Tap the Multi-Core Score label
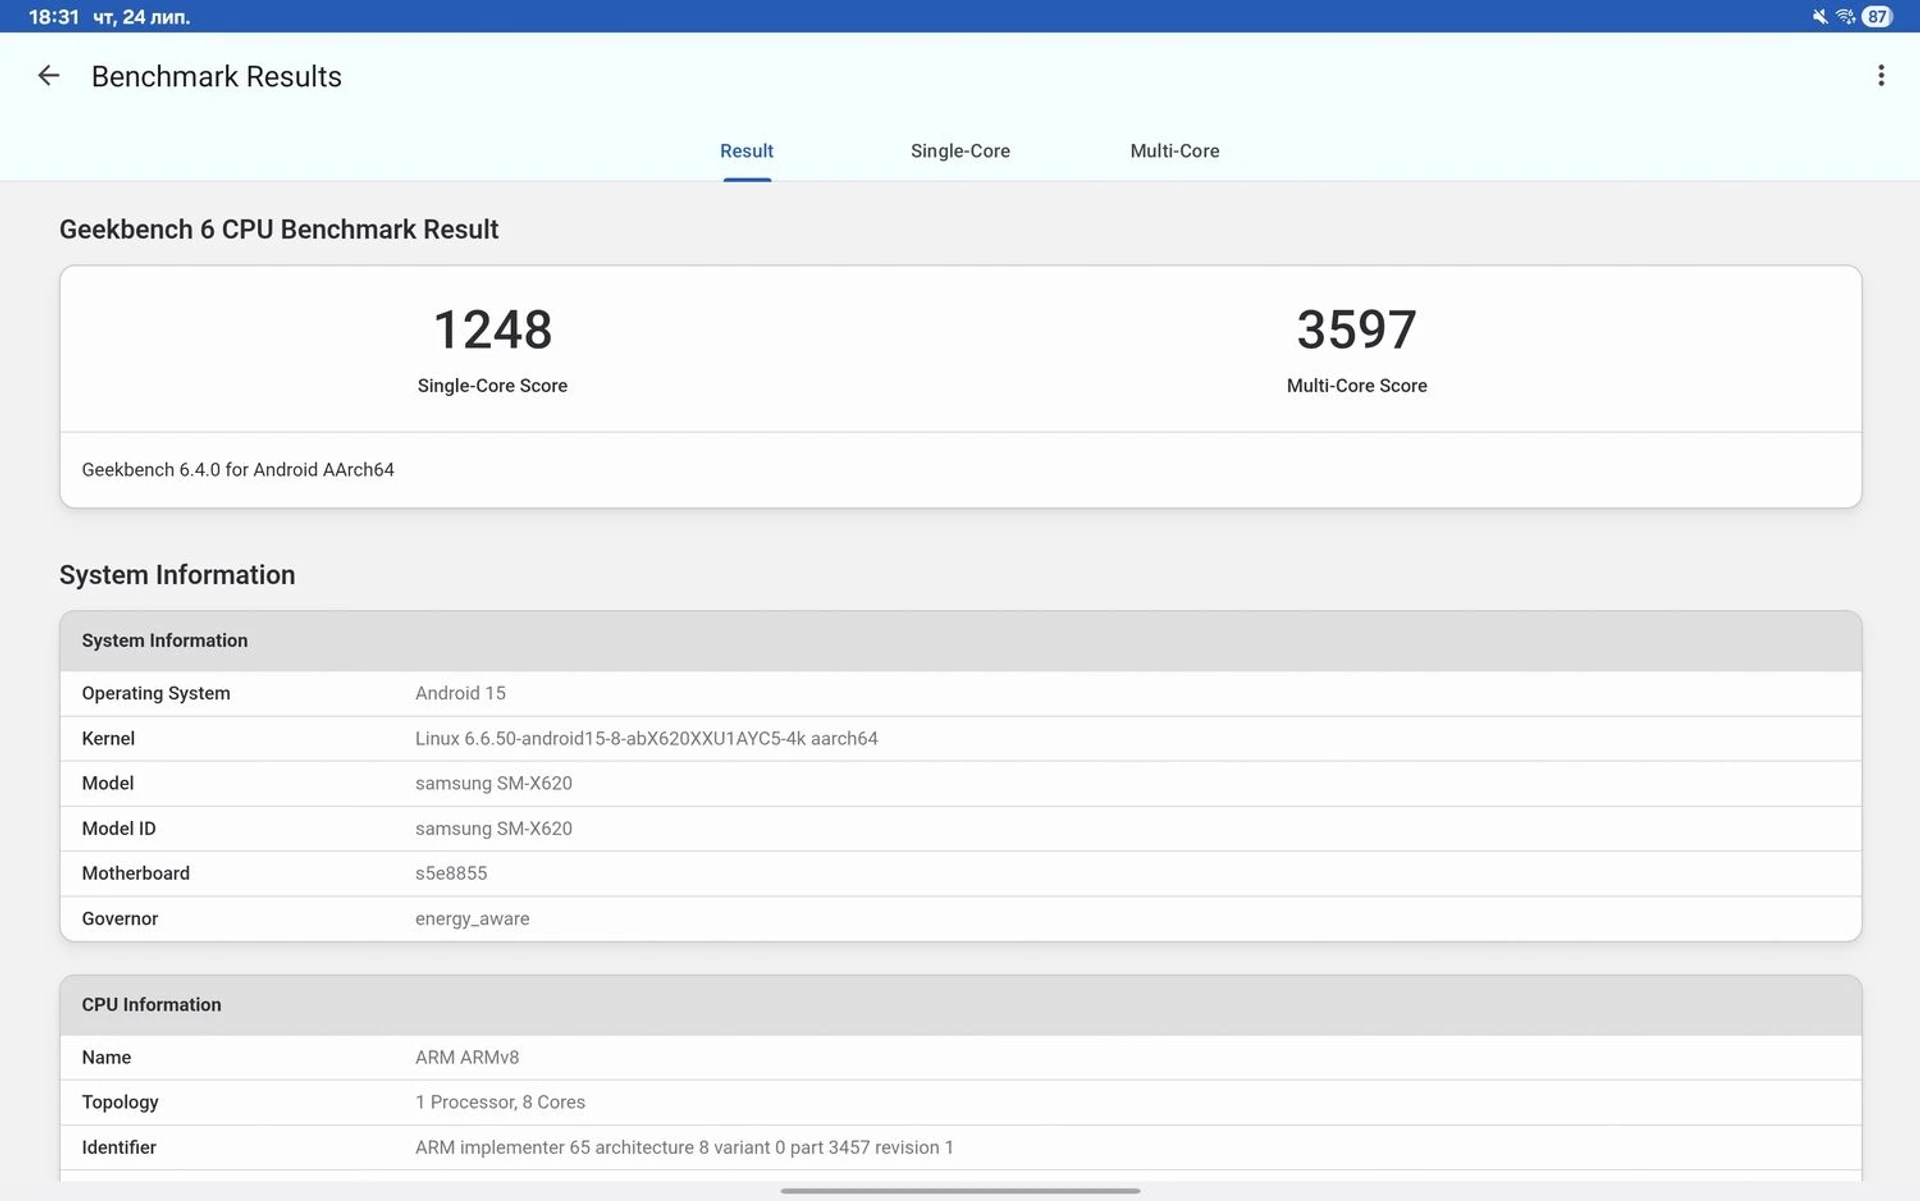The height and width of the screenshot is (1201, 1920). tap(1356, 386)
